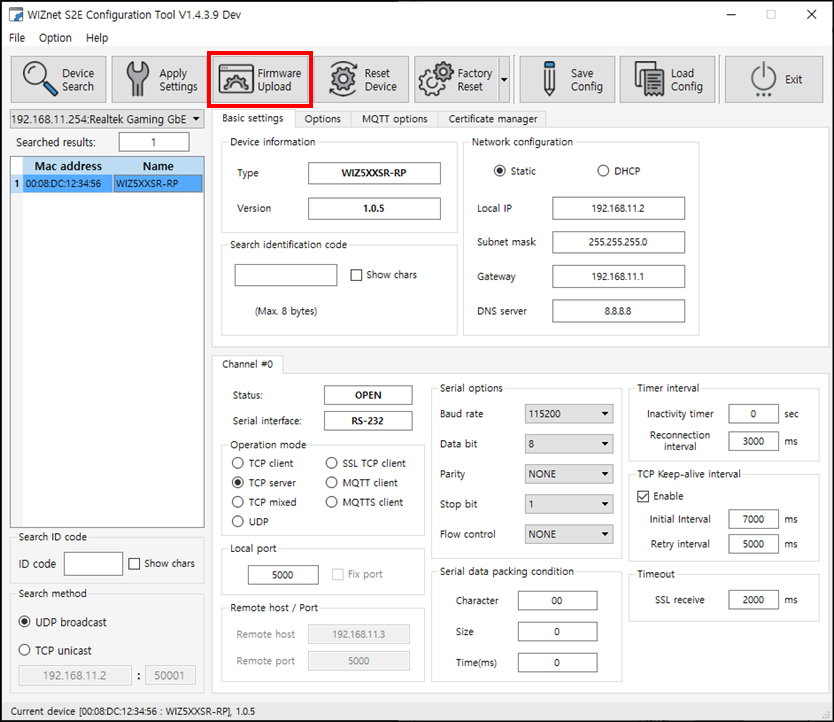Open the Option menu
Image resolution: width=834 pixels, height=722 pixels.
point(55,38)
